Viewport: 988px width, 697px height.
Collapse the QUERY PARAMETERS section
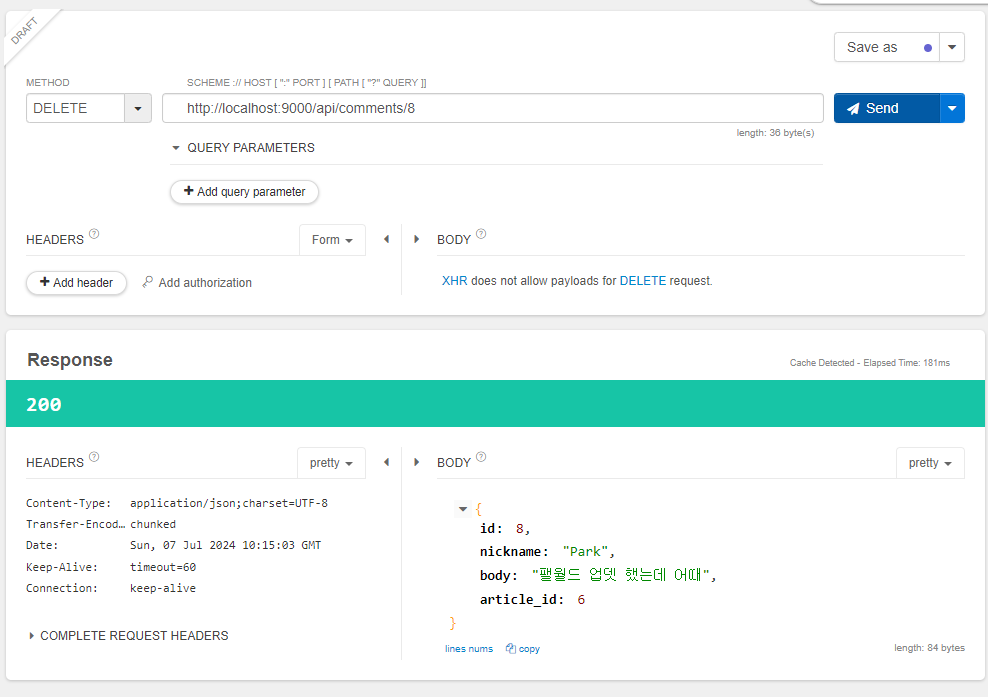pyautogui.click(x=176, y=148)
